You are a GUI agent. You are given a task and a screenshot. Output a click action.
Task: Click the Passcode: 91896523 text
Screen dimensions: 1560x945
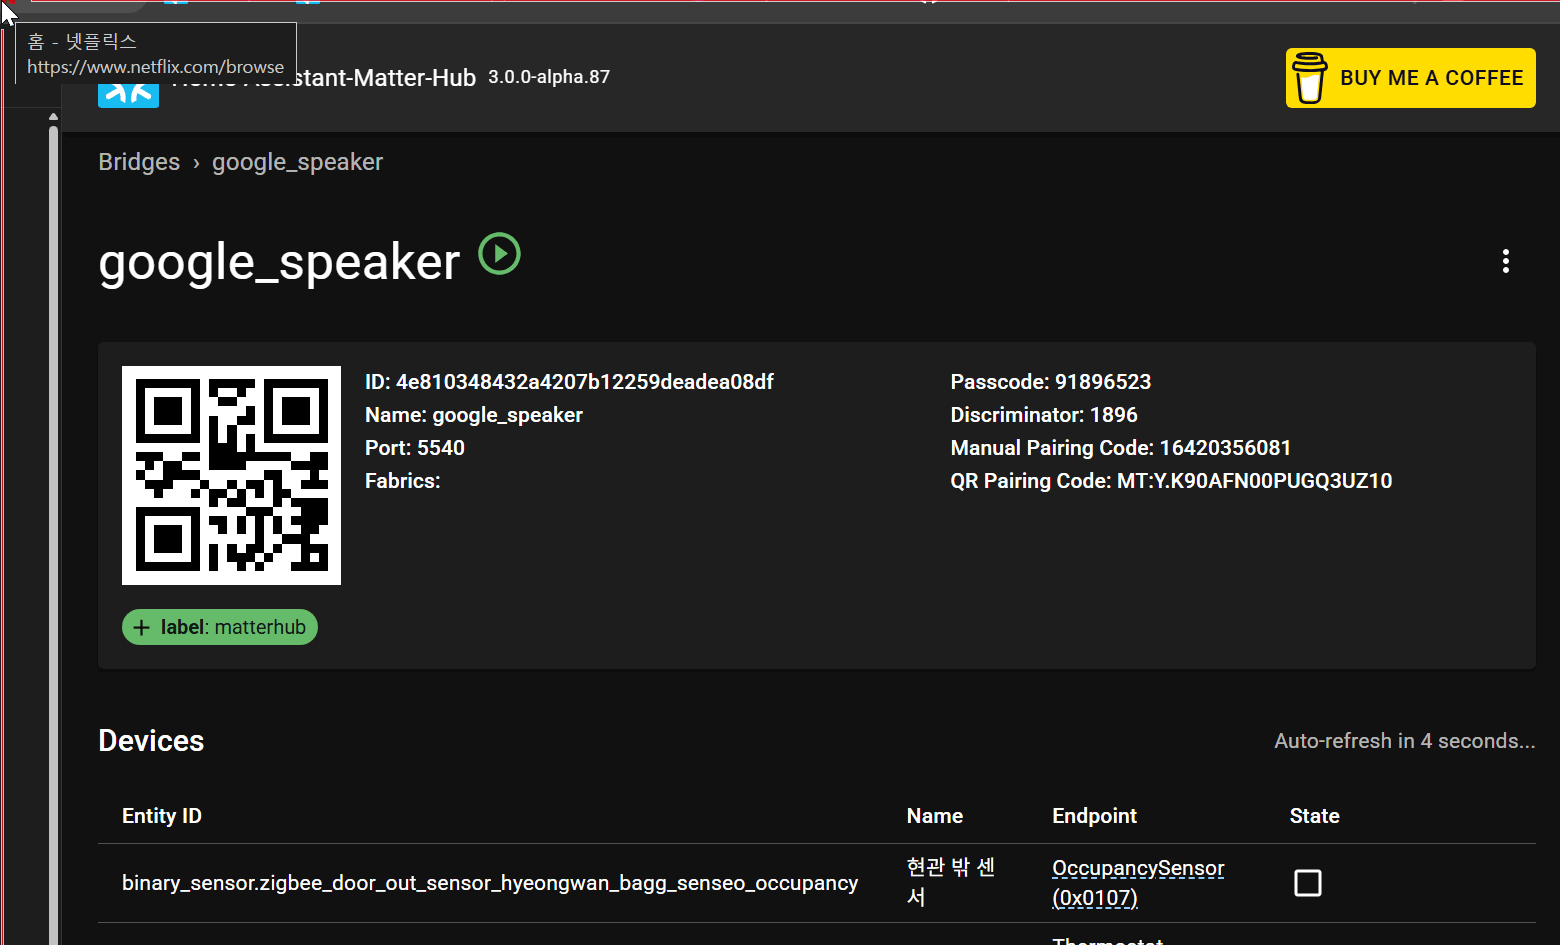pyautogui.click(x=1050, y=382)
